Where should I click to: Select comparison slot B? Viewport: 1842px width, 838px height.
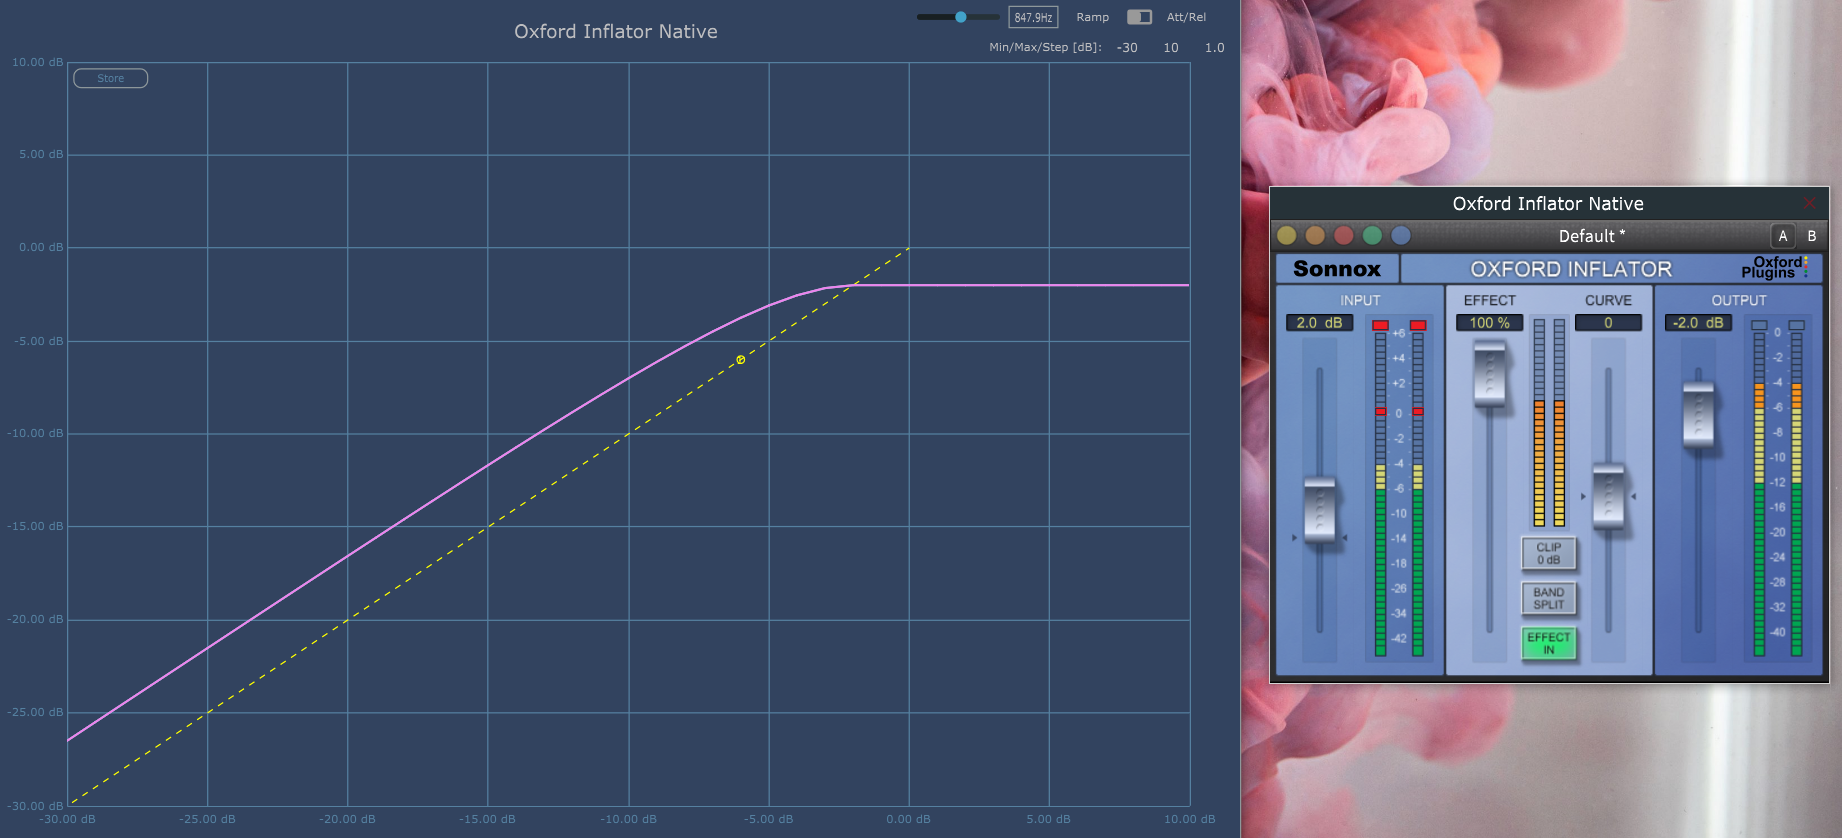tap(1811, 236)
